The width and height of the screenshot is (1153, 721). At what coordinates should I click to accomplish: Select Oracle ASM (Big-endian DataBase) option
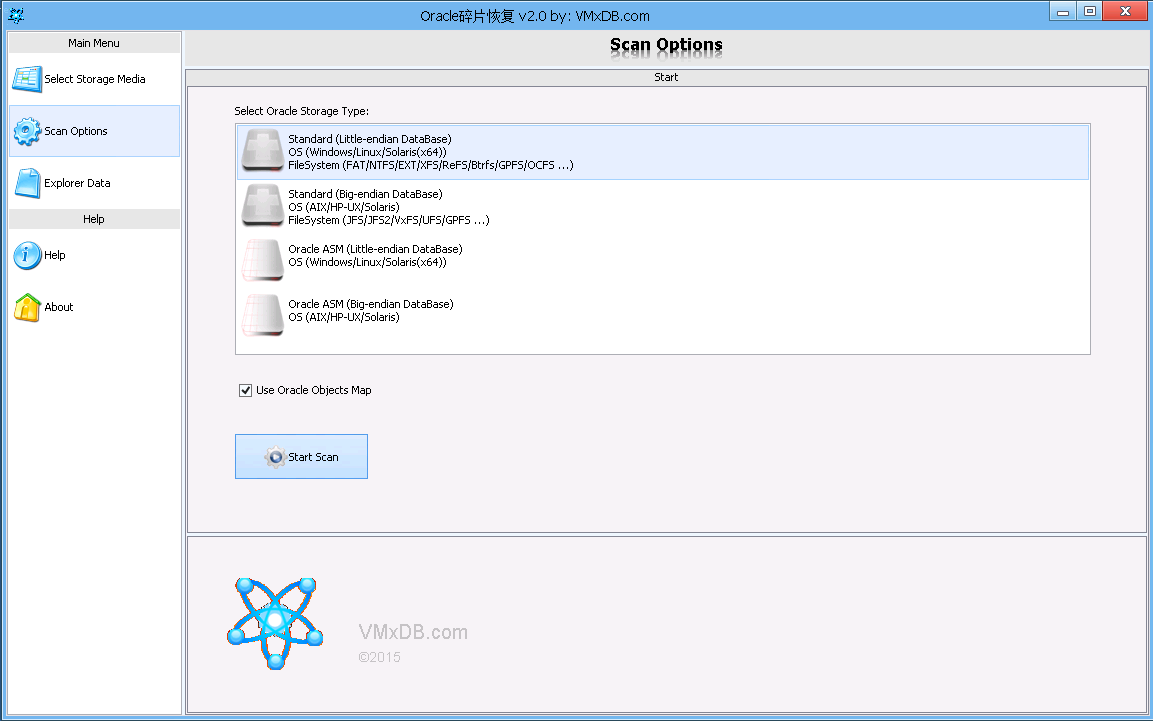(663, 317)
